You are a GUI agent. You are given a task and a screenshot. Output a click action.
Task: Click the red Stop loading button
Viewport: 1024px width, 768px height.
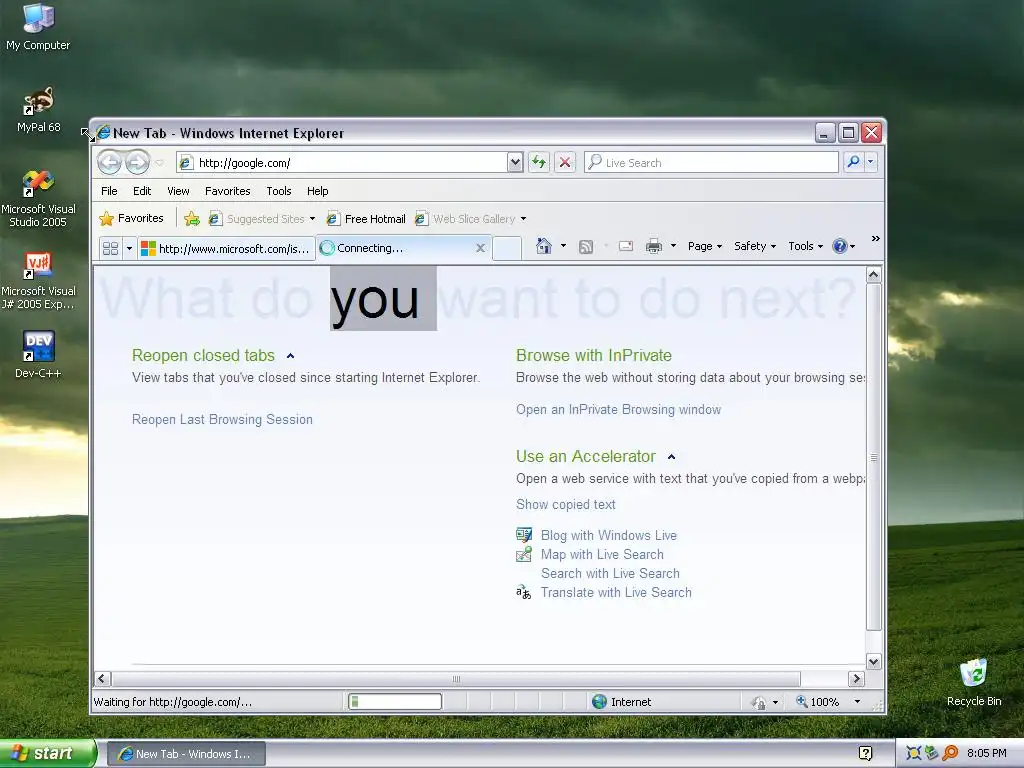point(565,162)
